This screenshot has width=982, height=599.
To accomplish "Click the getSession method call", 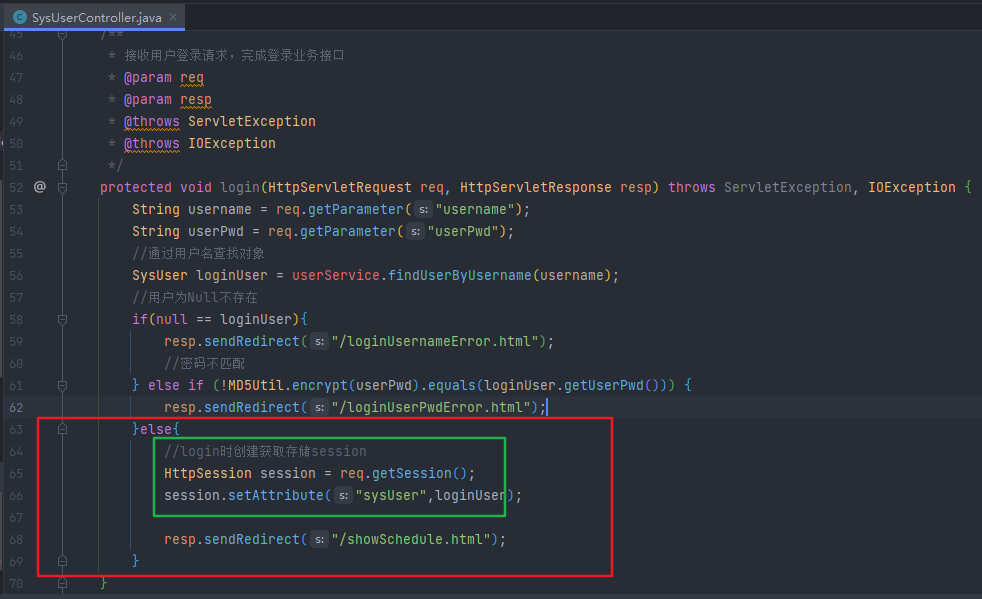I will point(411,473).
